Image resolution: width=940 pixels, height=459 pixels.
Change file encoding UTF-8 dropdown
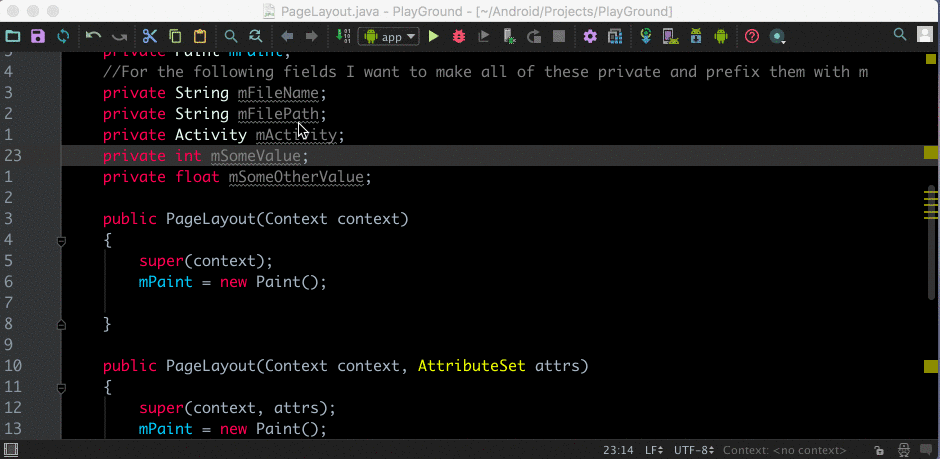(x=694, y=450)
